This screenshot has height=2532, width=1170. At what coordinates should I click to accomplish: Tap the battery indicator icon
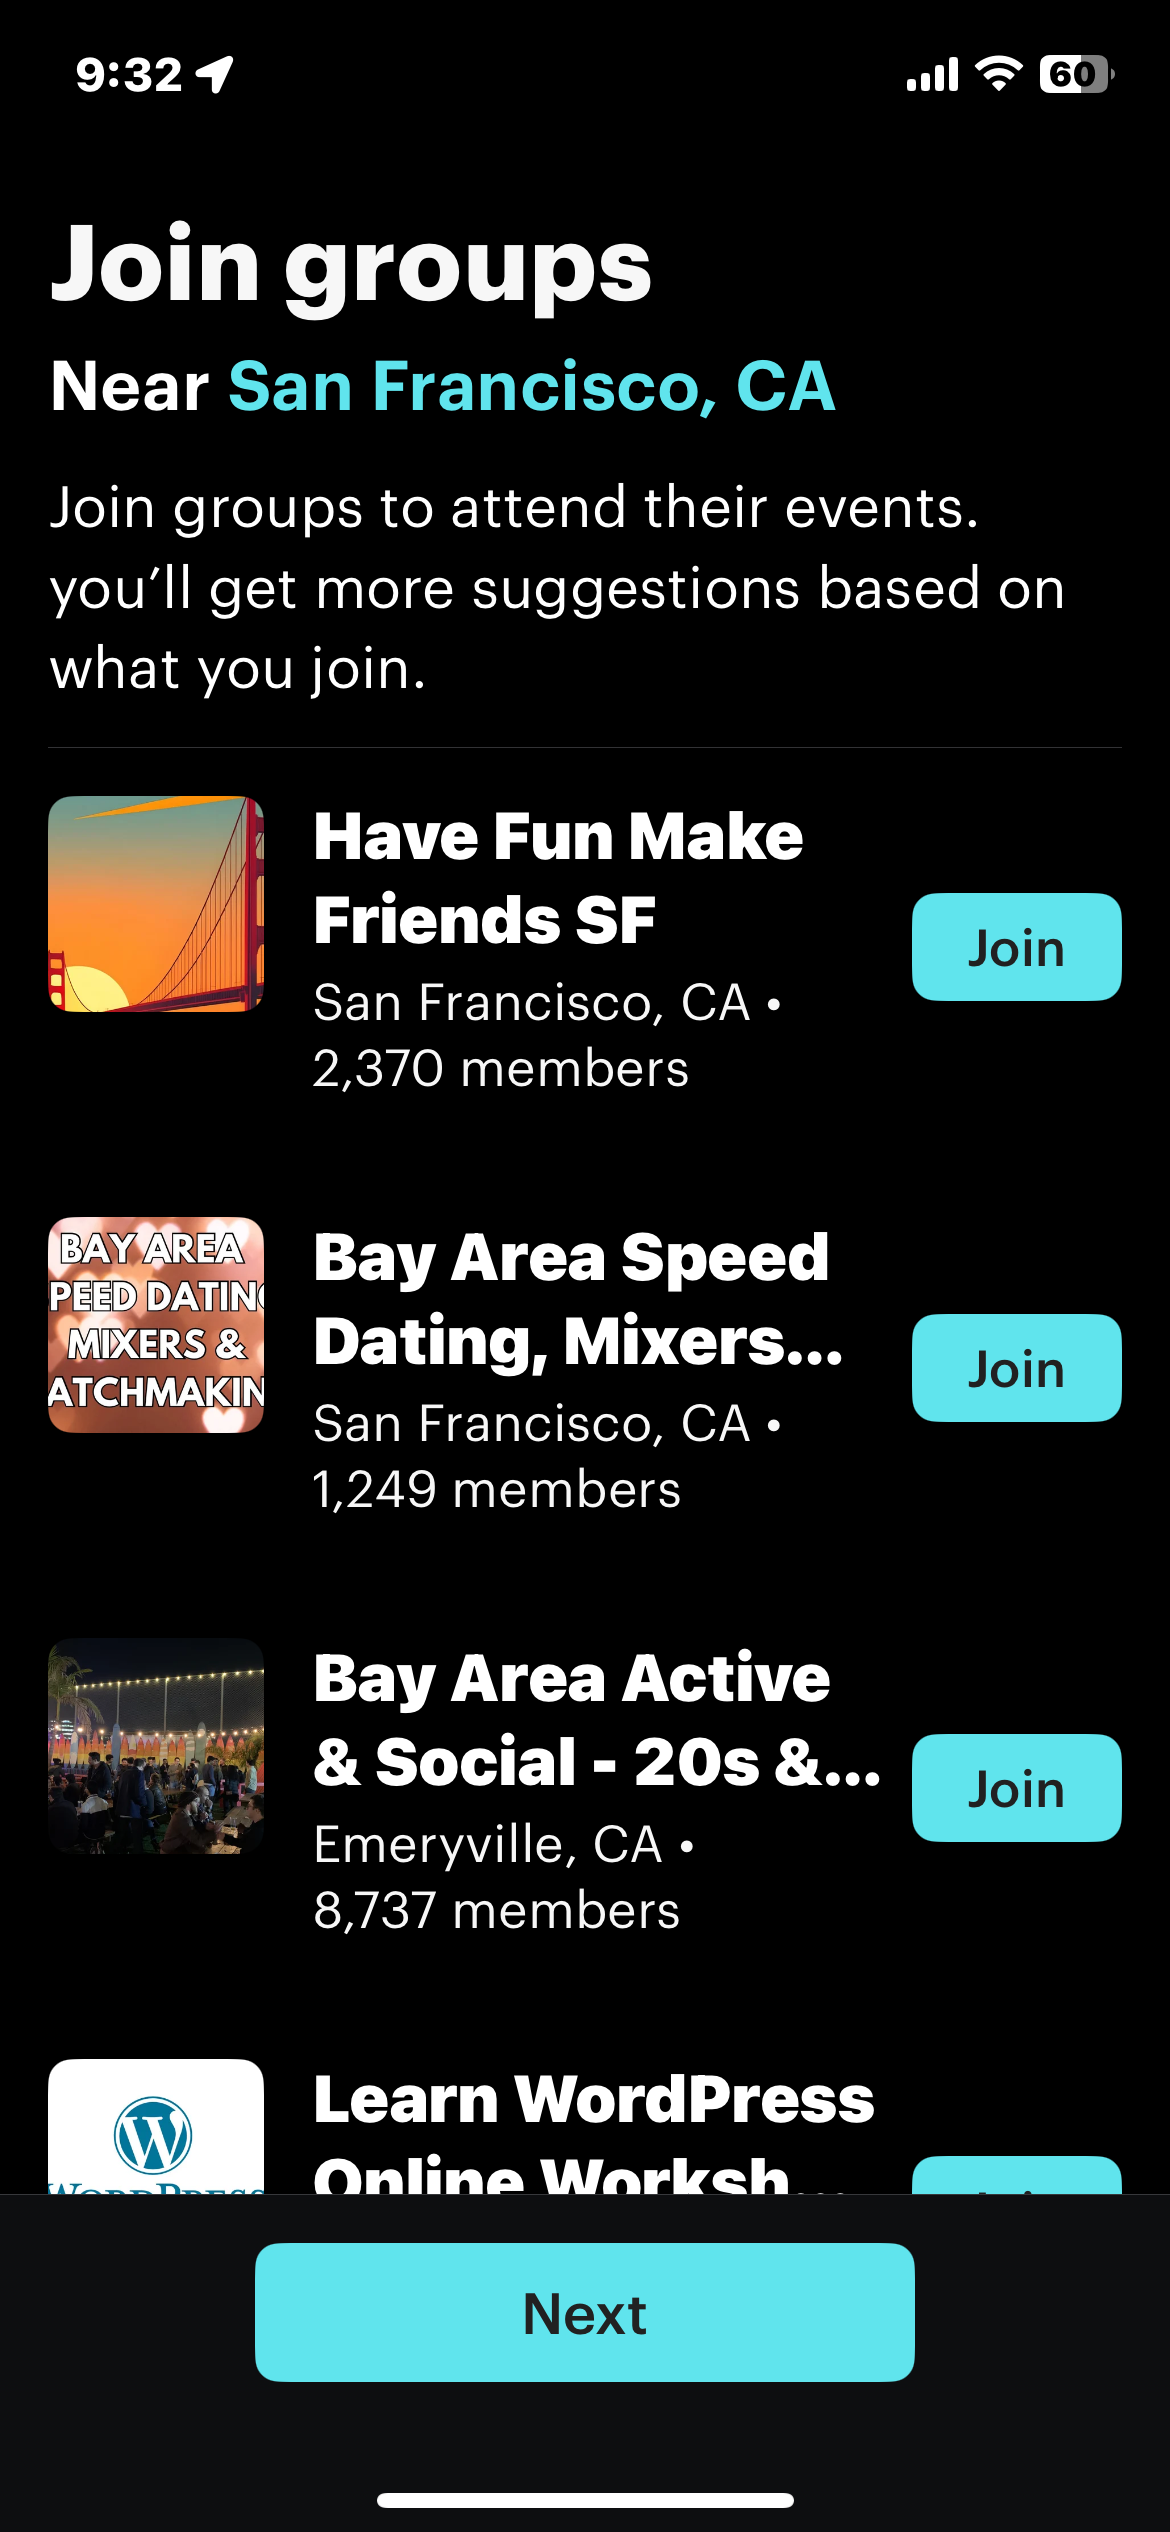coord(1076,74)
